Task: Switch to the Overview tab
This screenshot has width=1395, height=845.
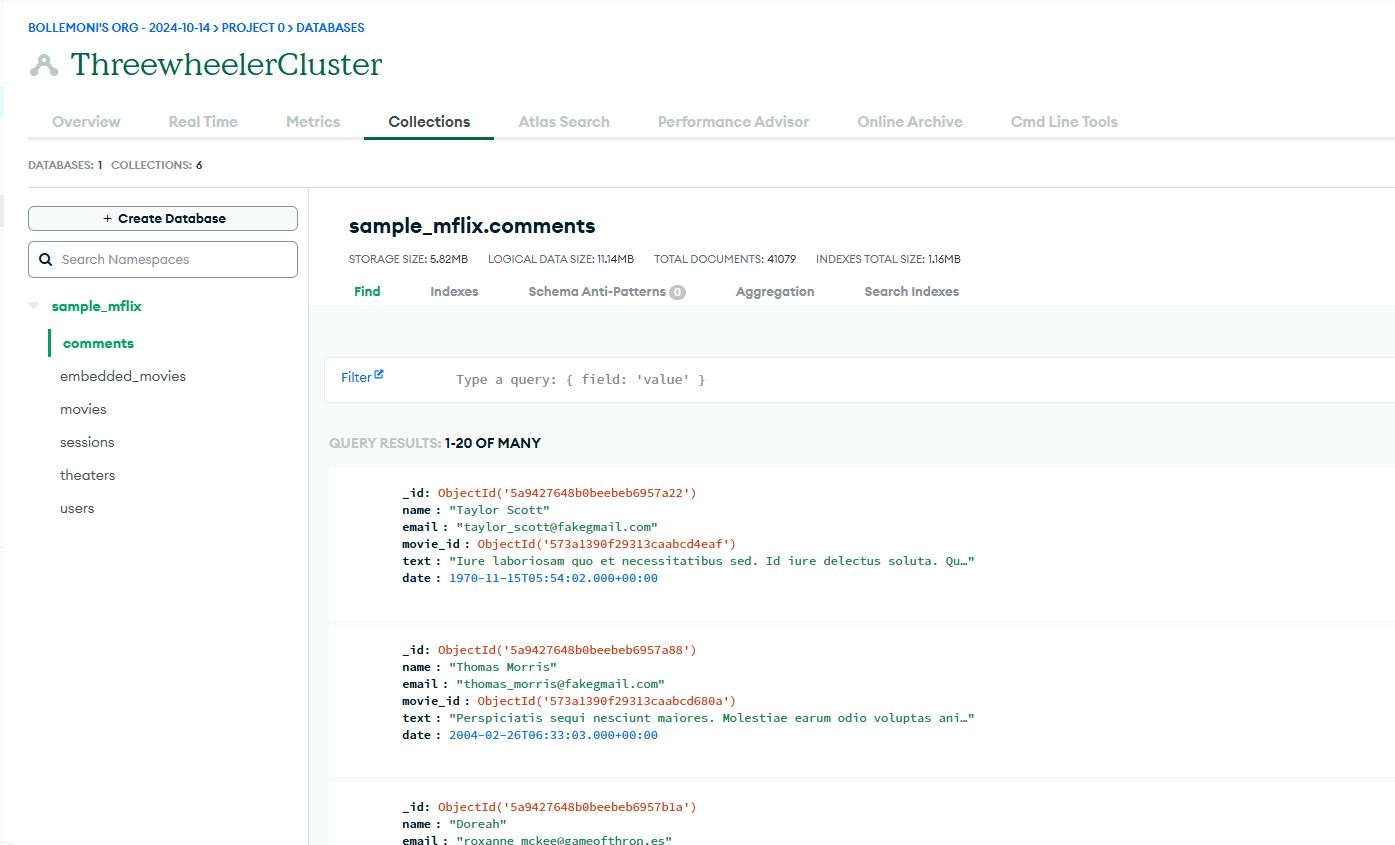Action: pyautogui.click(x=86, y=122)
